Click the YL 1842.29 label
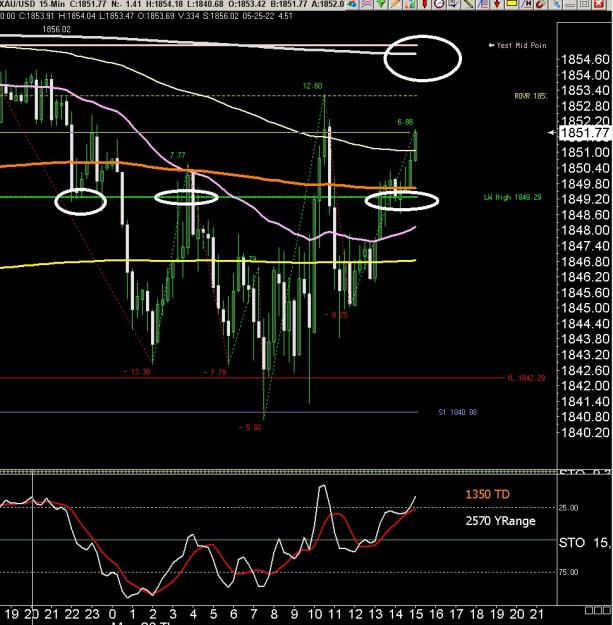The height and width of the screenshot is (625, 613). tap(526, 378)
